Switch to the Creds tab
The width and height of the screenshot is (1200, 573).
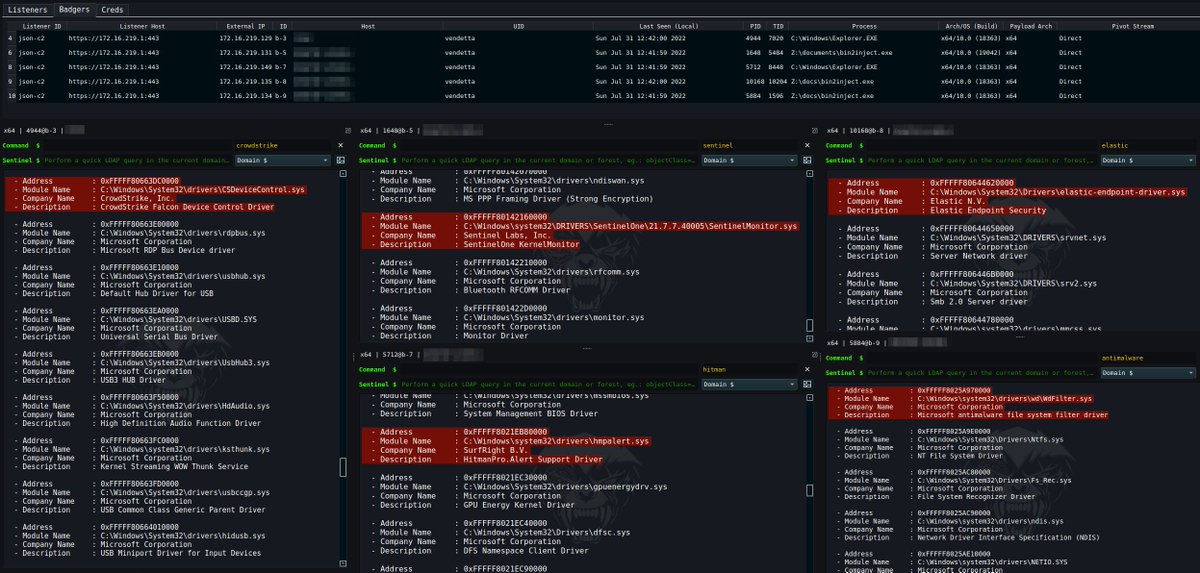[x=113, y=9]
